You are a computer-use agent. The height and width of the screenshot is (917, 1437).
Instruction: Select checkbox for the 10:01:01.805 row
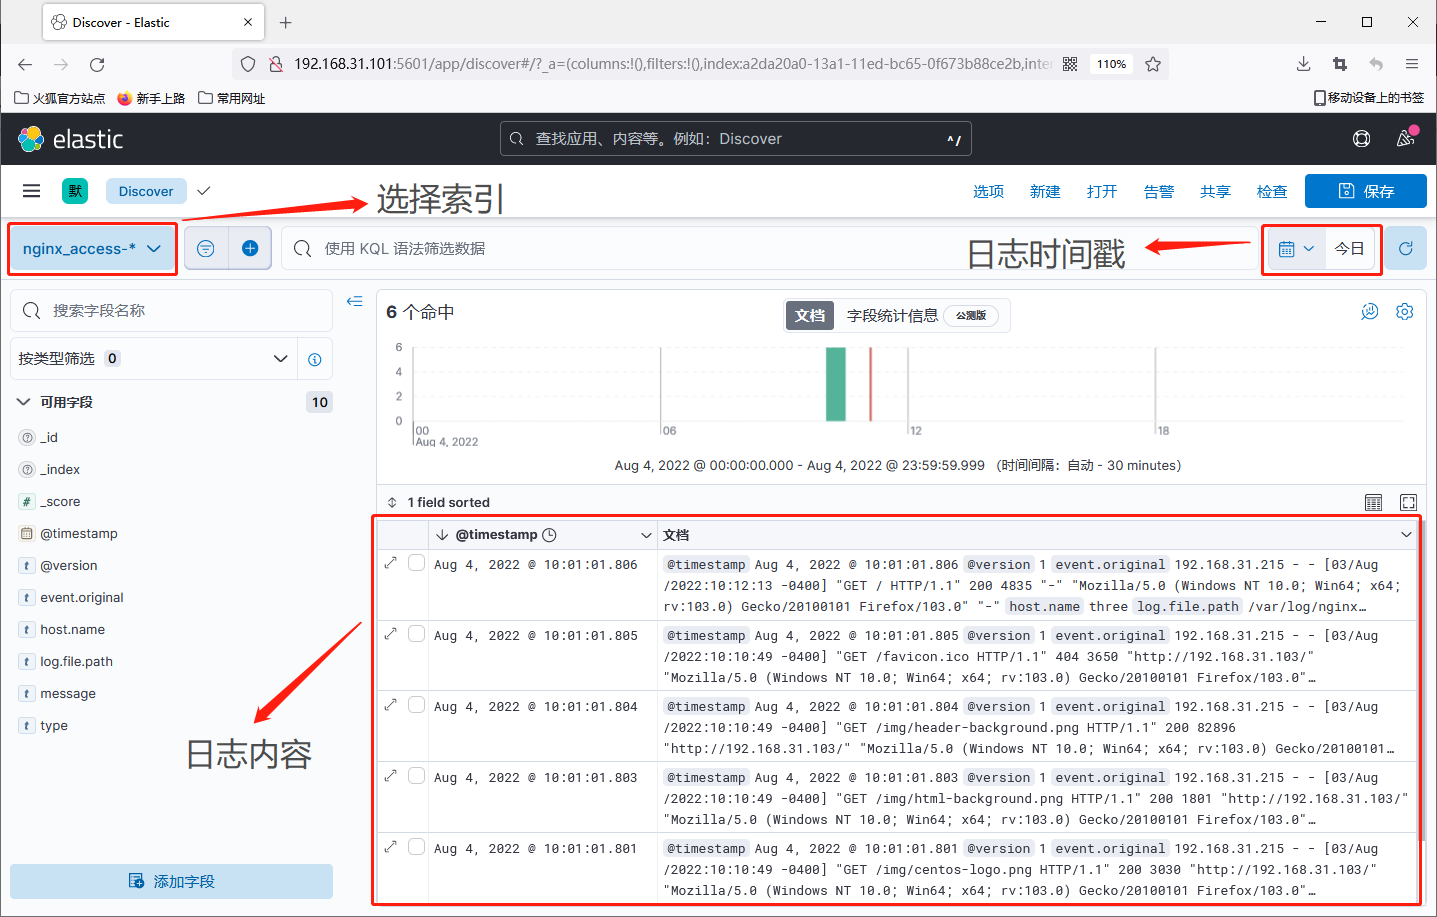point(417,634)
